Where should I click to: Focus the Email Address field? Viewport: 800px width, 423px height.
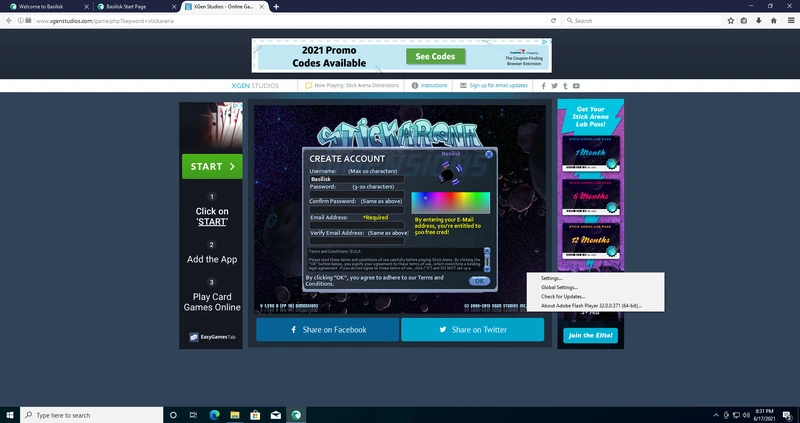click(x=357, y=225)
